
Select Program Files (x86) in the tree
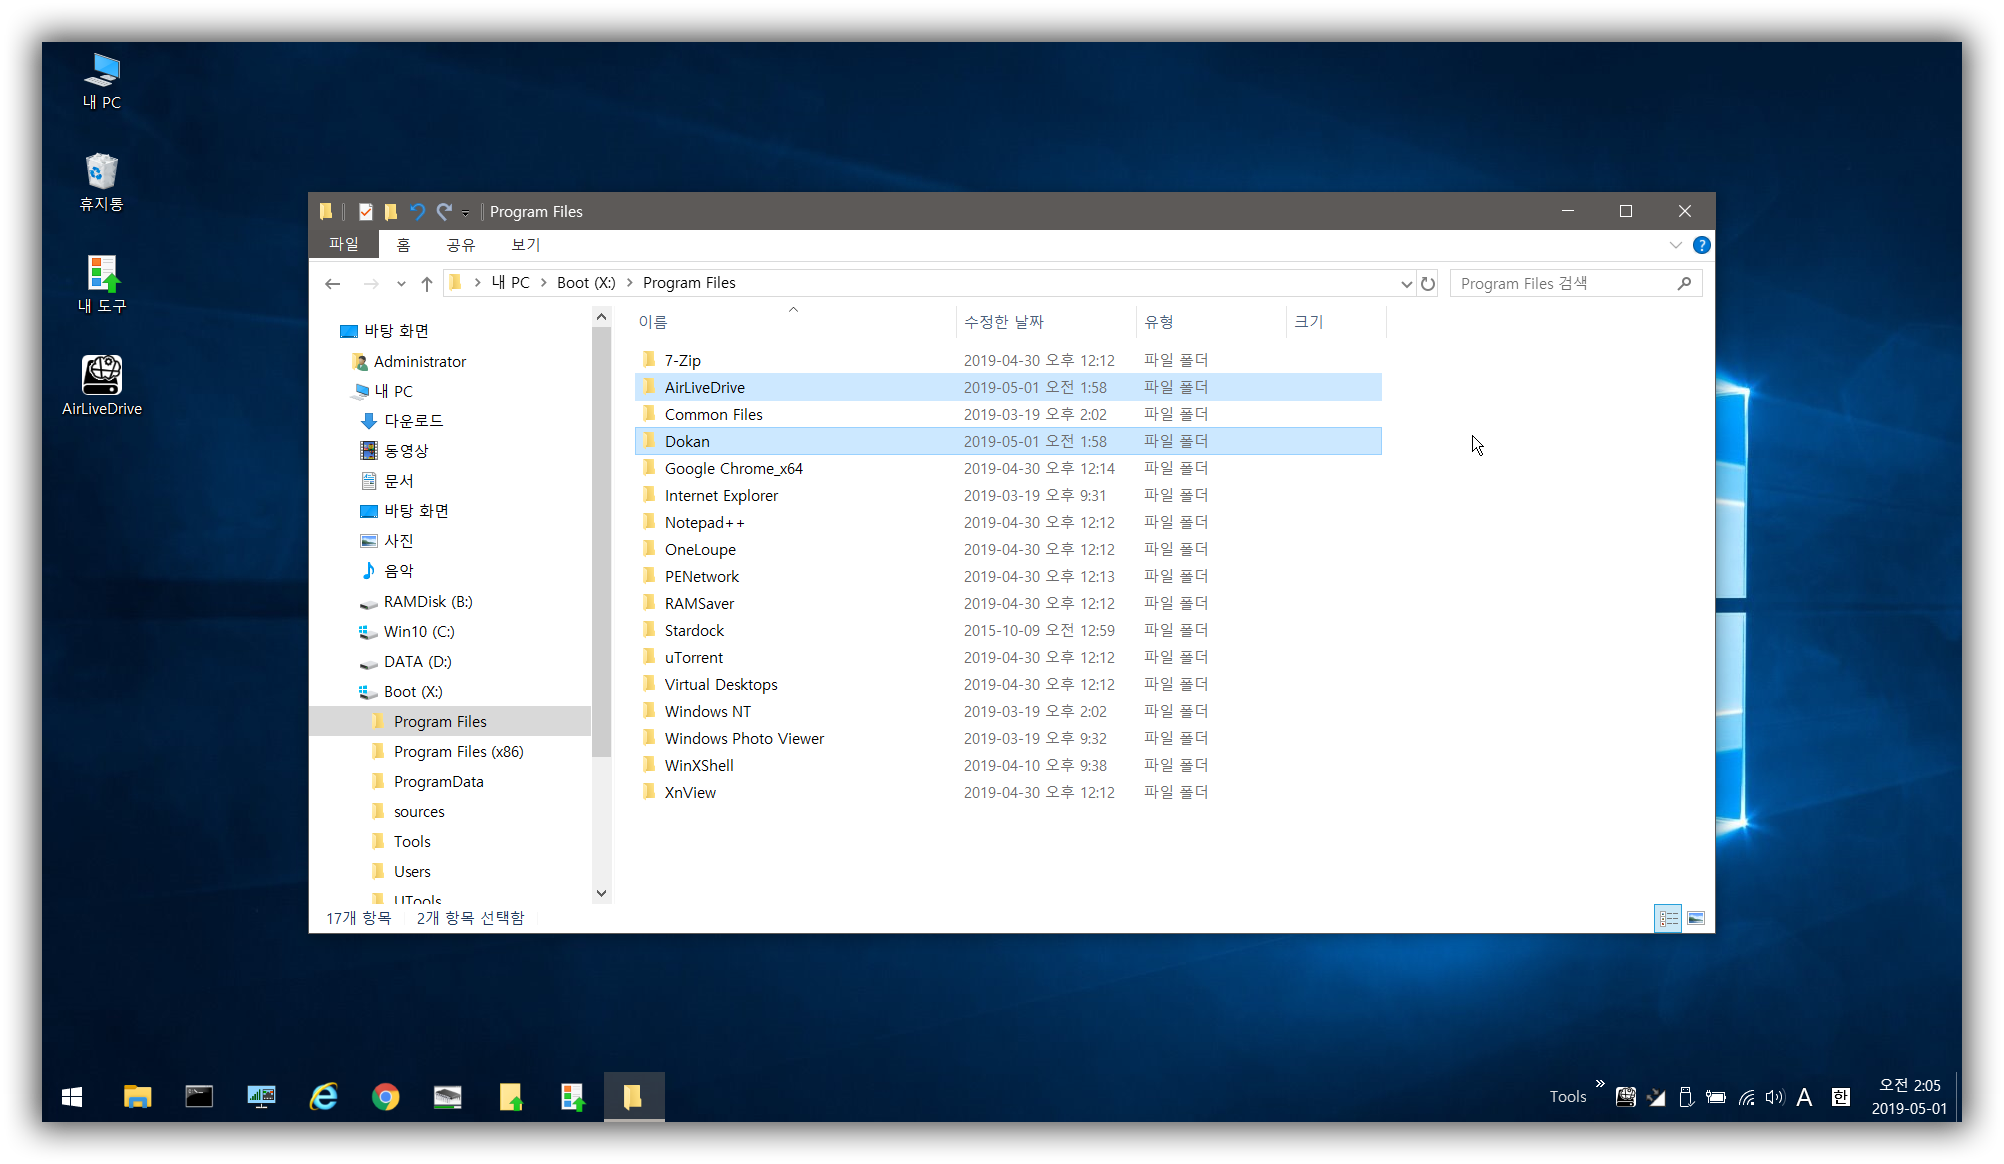coord(458,752)
